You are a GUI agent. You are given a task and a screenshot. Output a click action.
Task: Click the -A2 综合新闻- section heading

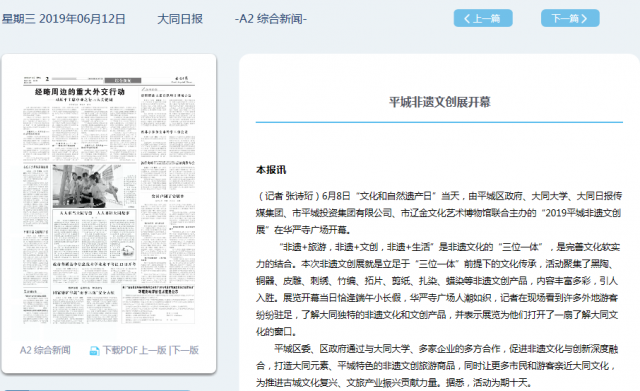(x=271, y=19)
